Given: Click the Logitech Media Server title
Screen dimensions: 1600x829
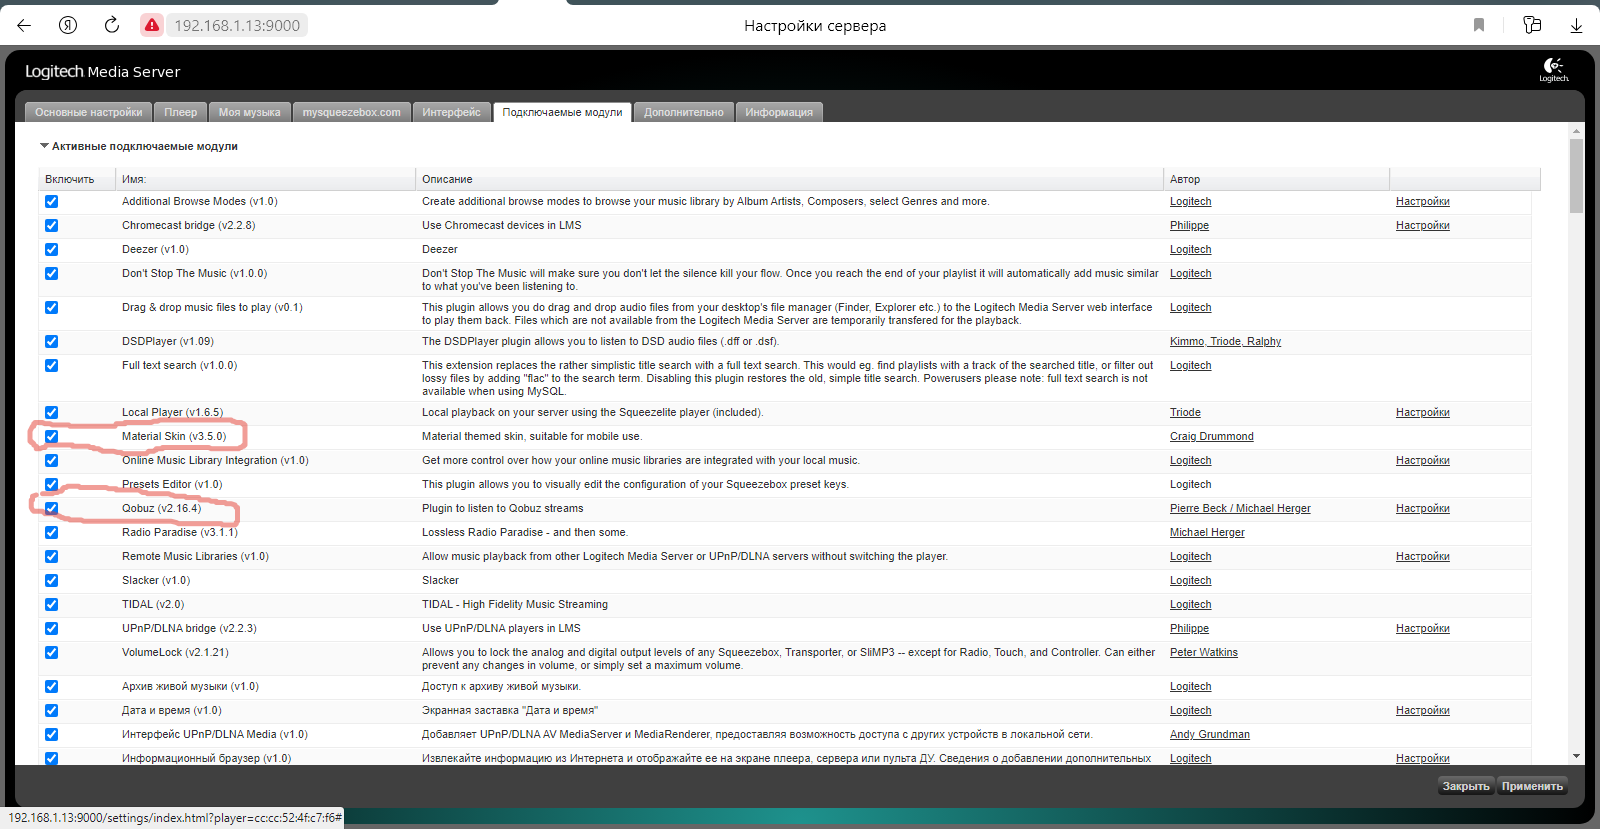Looking at the screenshot, I should [x=102, y=71].
